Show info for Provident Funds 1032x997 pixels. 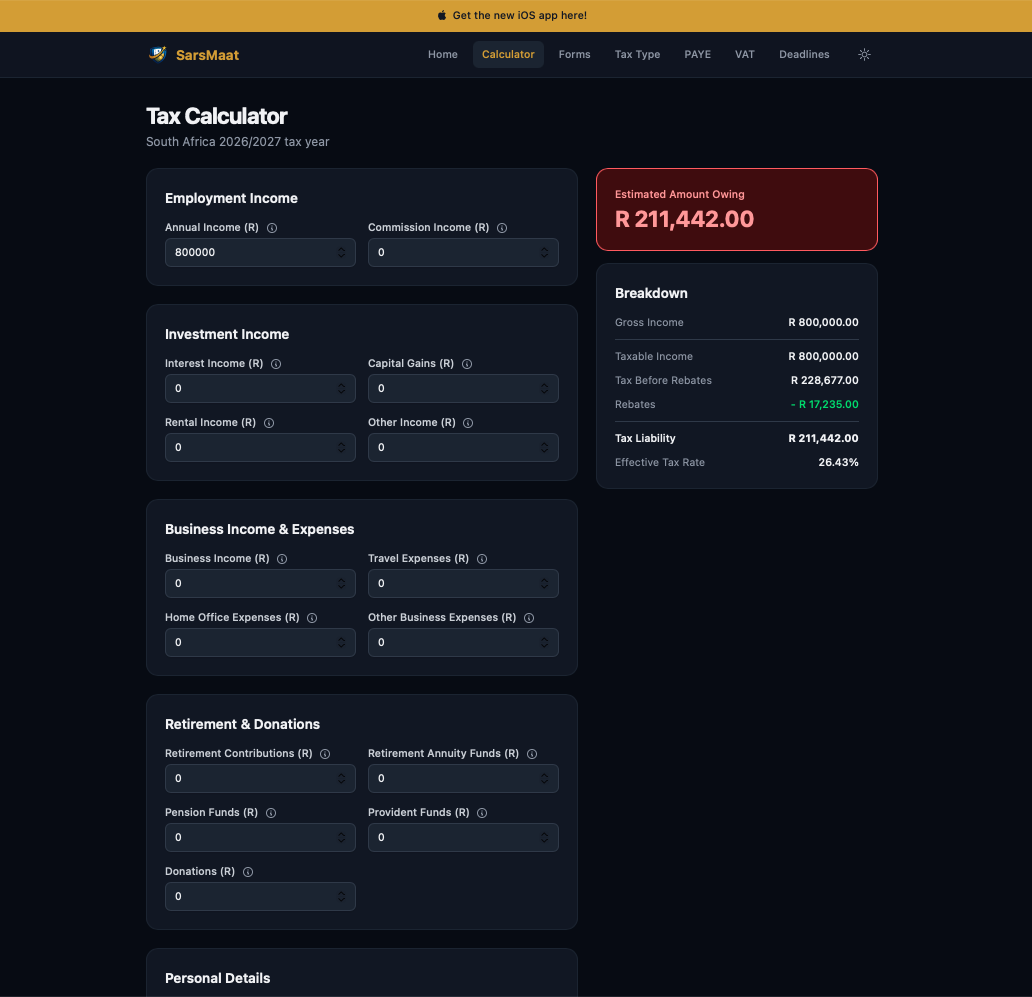click(482, 813)
